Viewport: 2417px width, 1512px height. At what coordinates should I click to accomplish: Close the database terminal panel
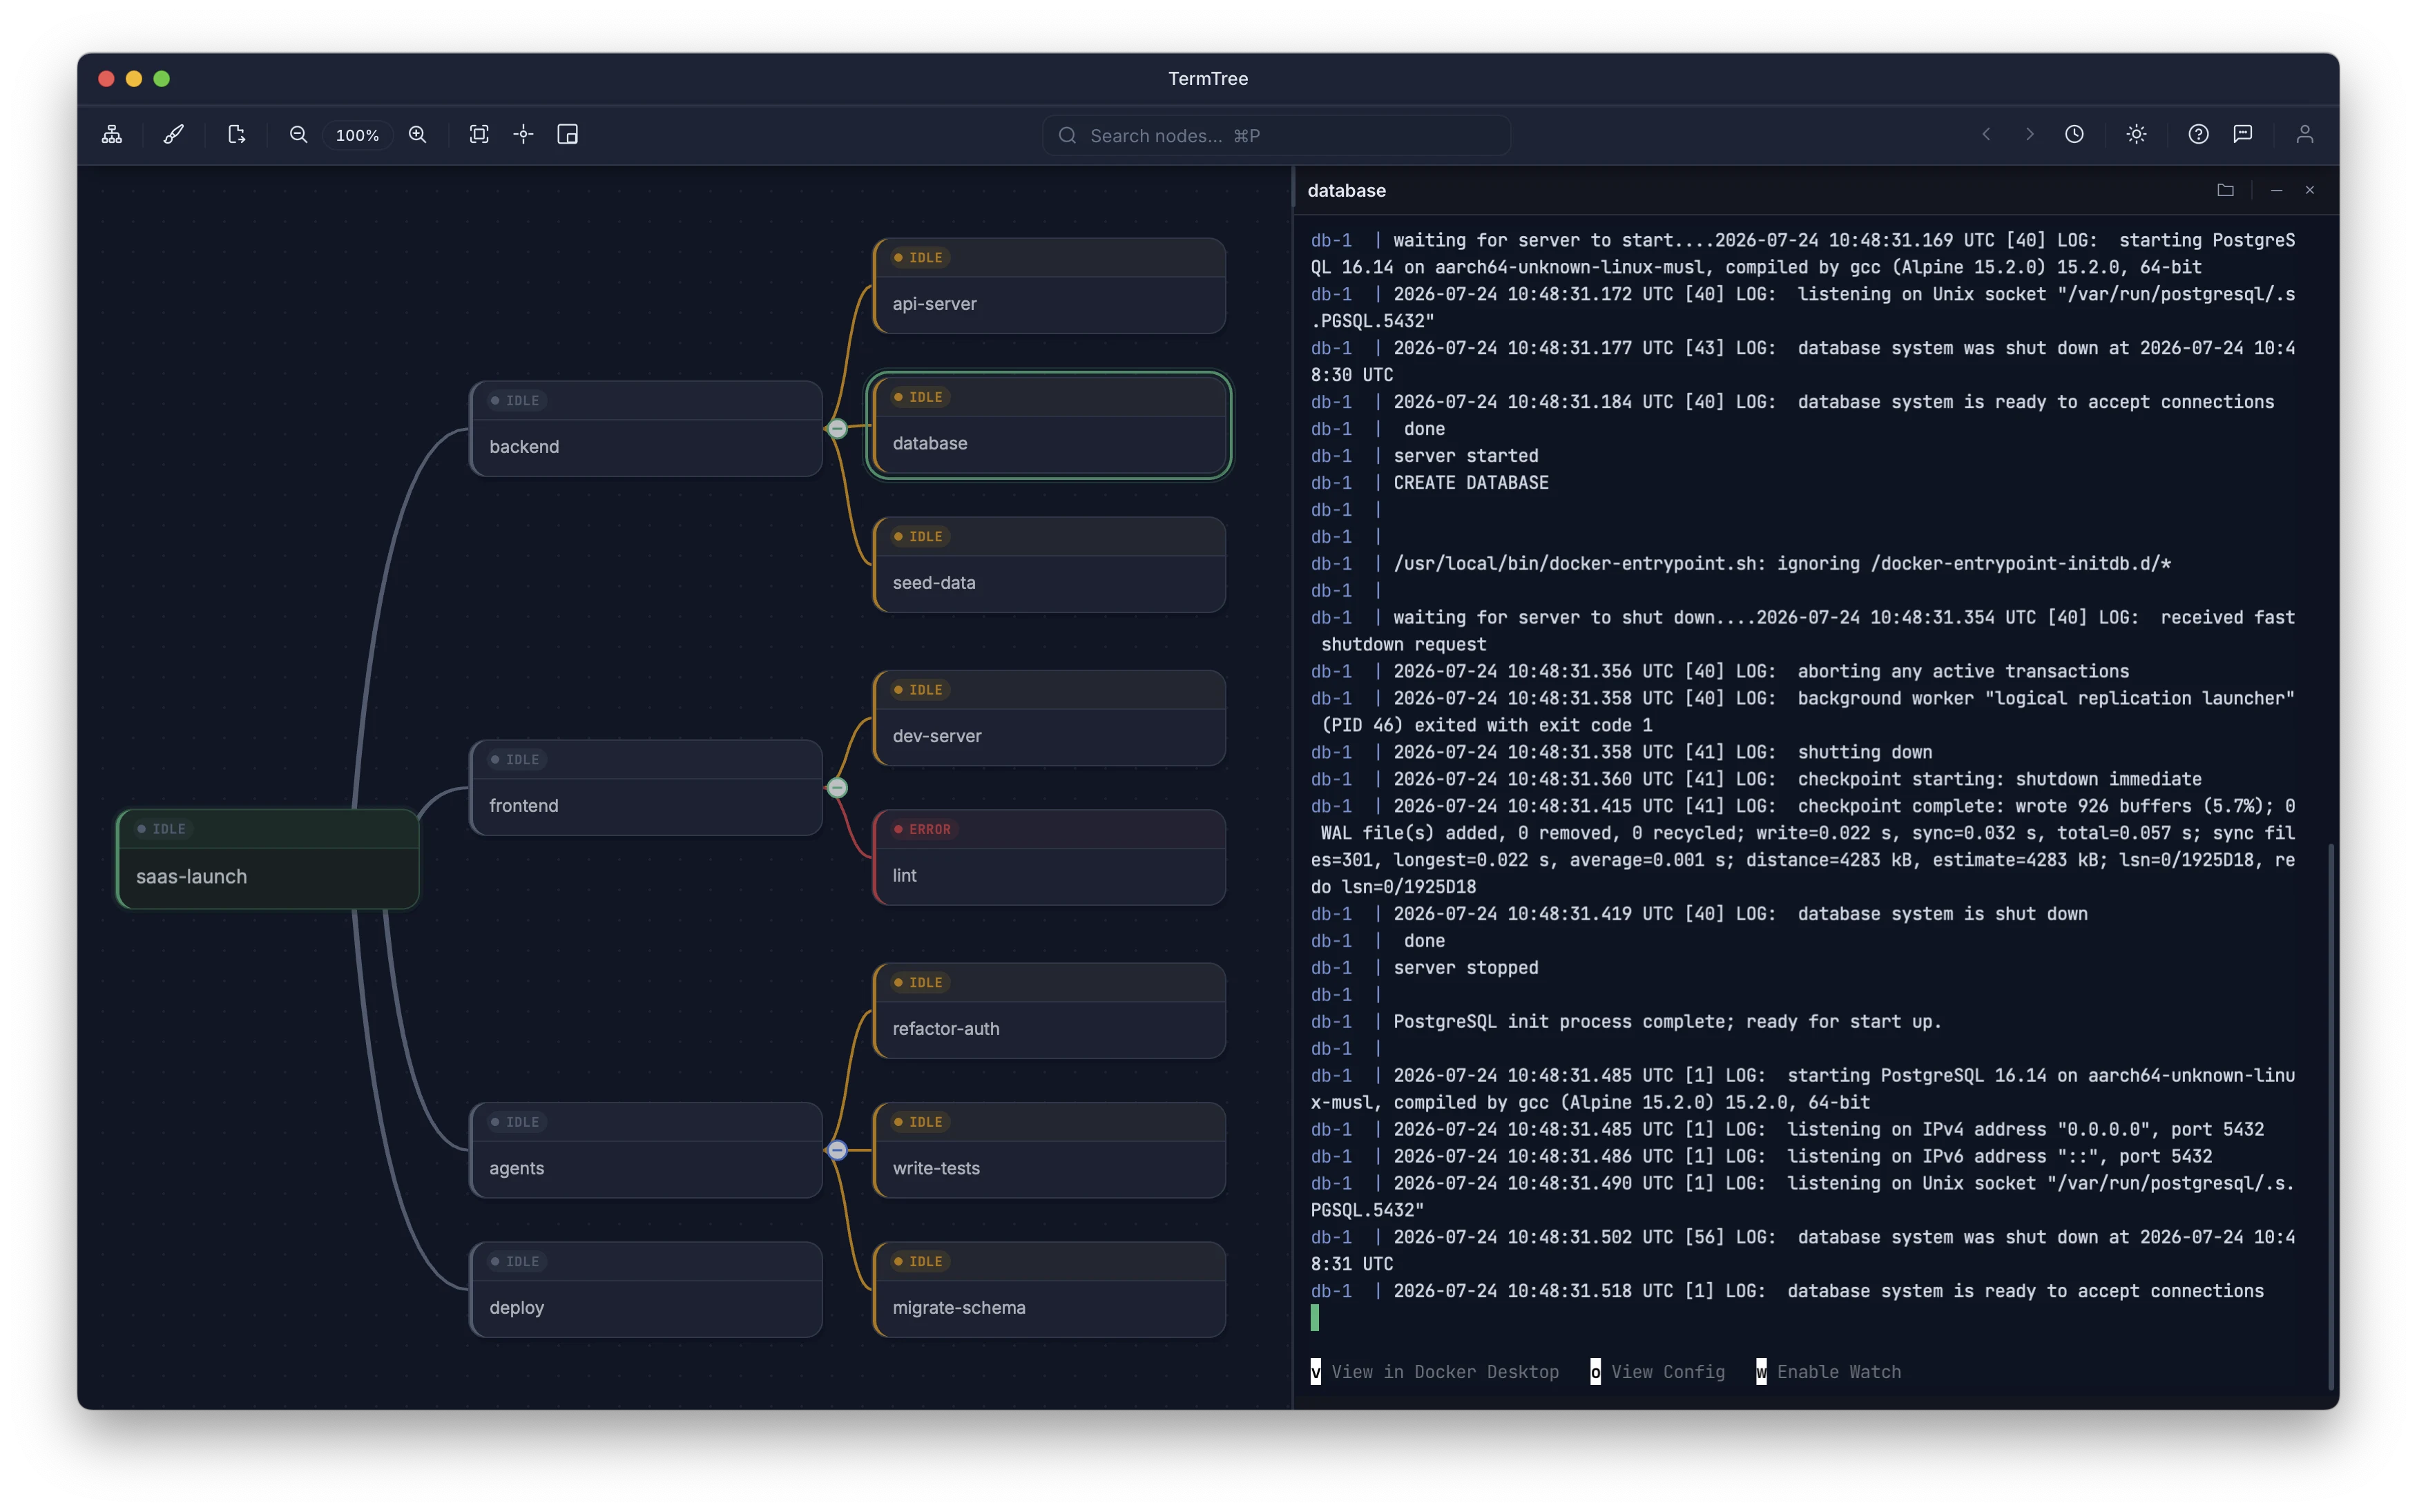2310,190
